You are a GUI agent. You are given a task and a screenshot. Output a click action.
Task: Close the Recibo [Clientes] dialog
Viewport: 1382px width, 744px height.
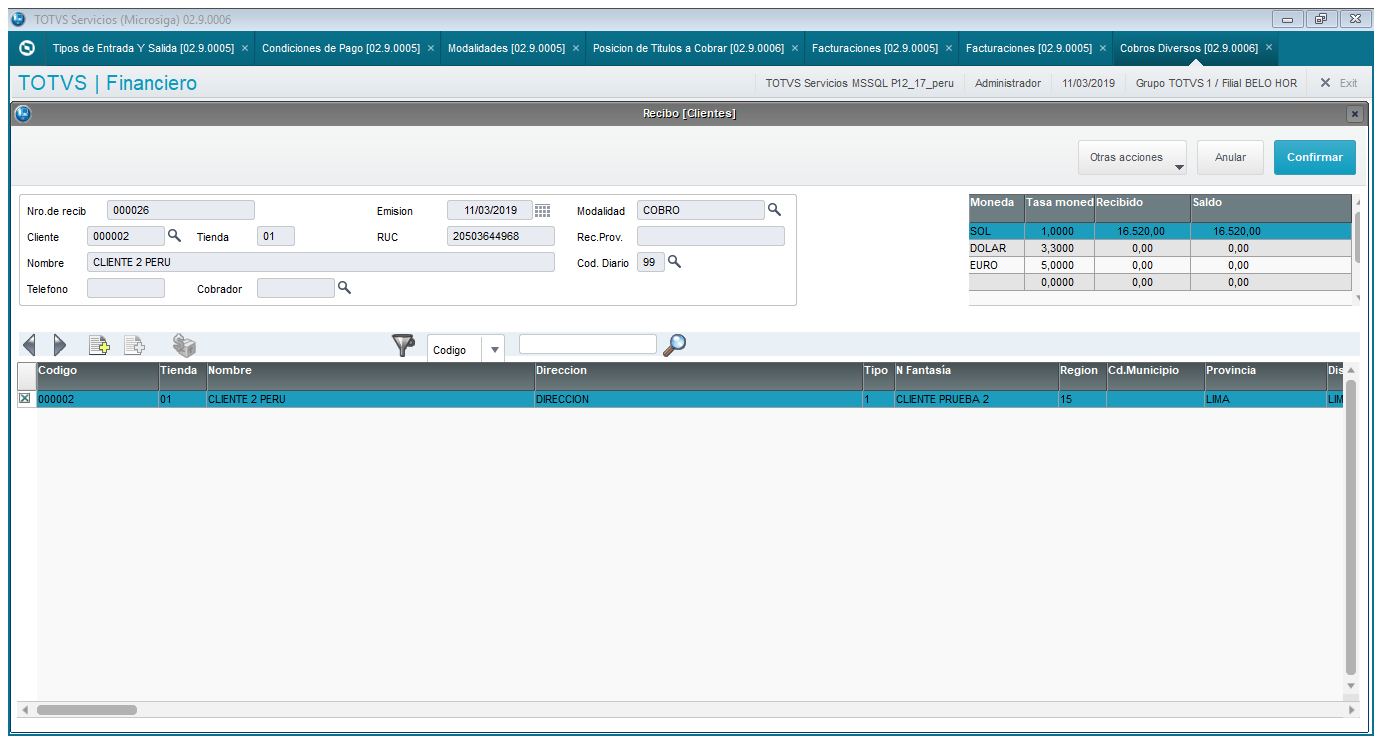click(x=1355, y=114)
